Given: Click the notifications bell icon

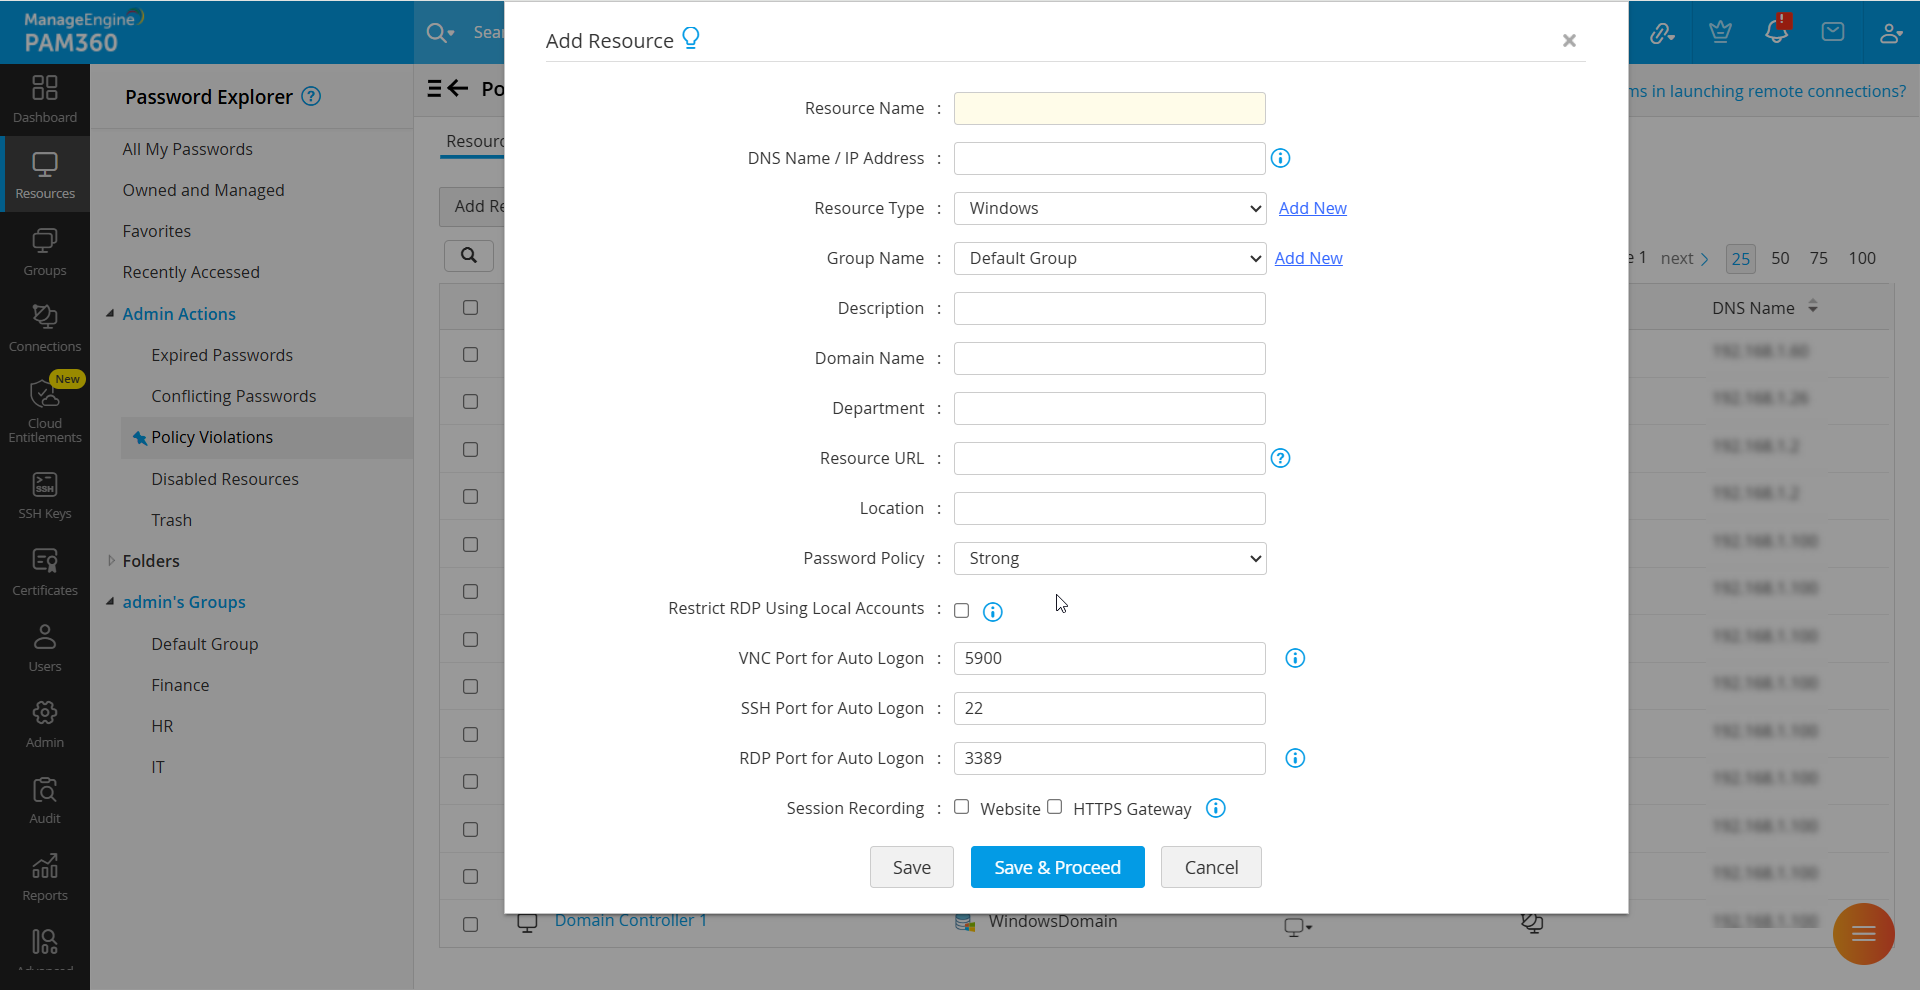Looking at the screenshot, I should click(1777, 31).
